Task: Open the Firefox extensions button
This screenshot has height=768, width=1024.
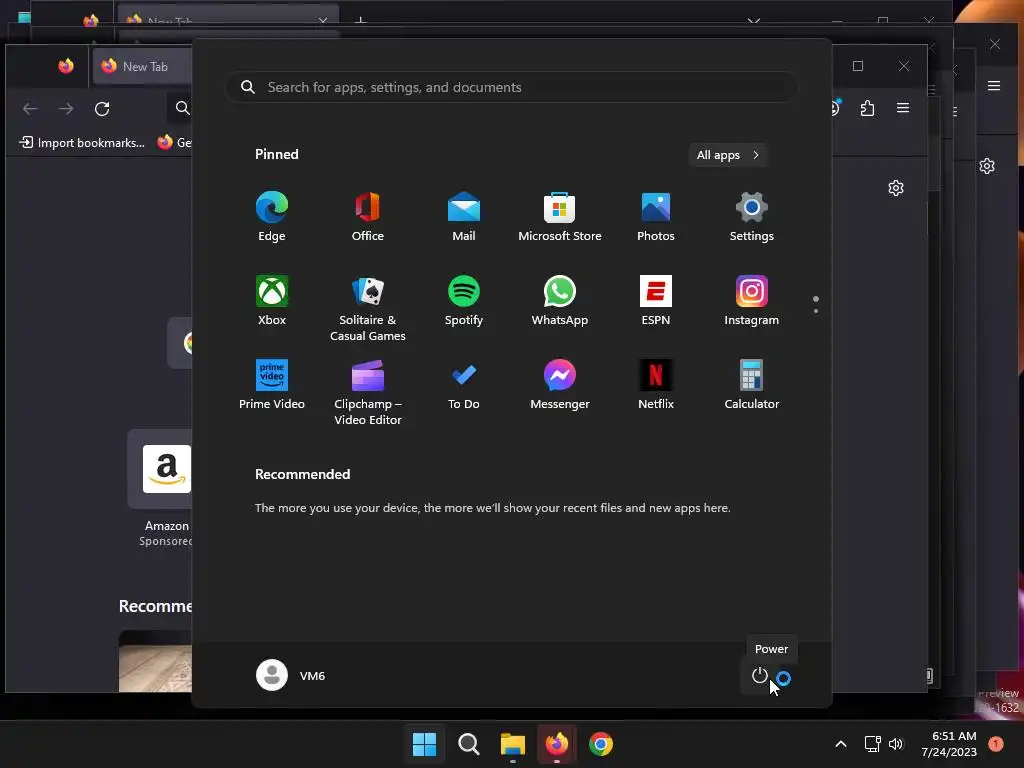Action: tap(867, 108)
